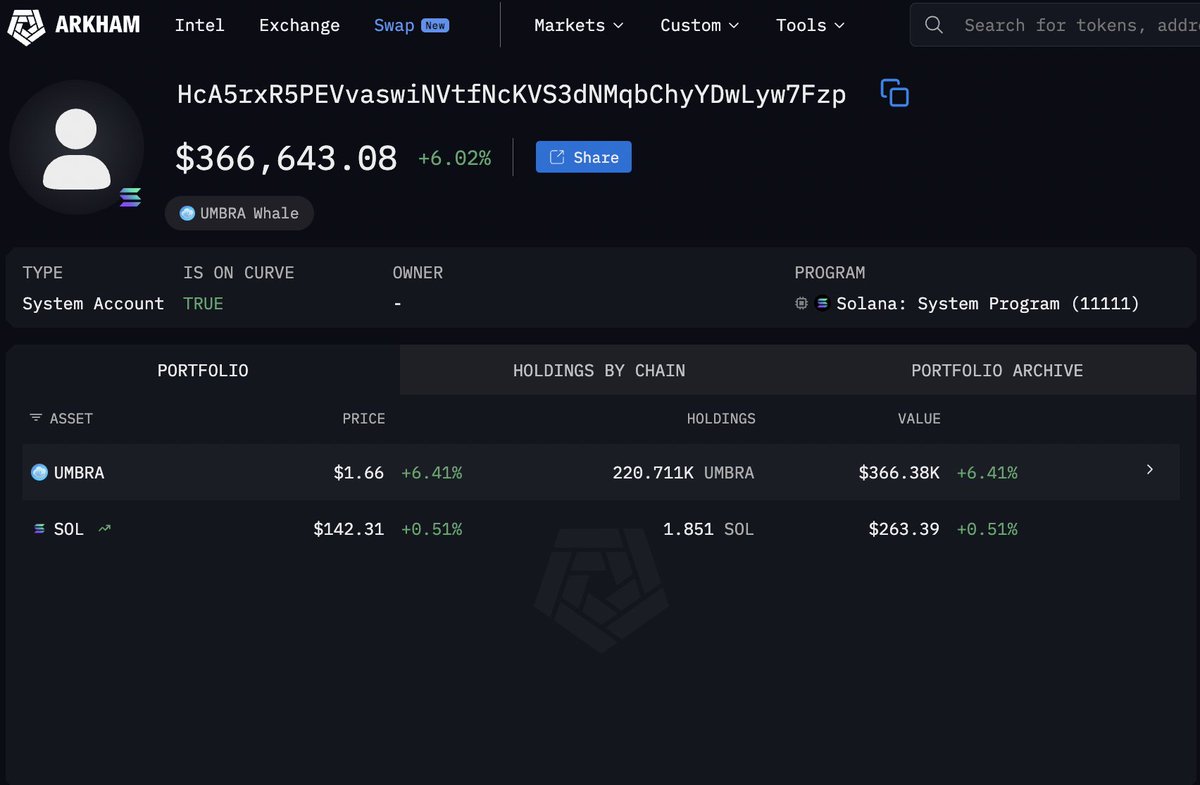Open Solana: System Program link
The width and height of the screenshot is (1200, 785).
point(988,303)
